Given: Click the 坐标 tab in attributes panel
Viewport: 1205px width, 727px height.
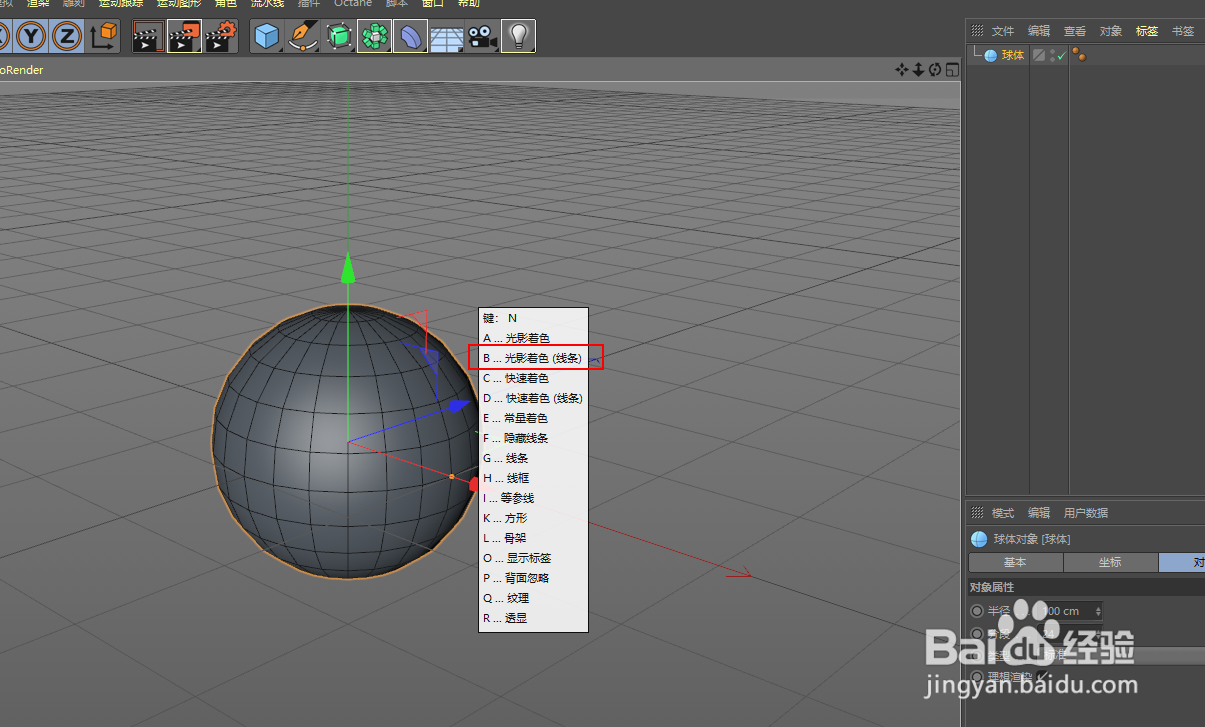Looking at the screenshot, I should tap(1111, 562).
